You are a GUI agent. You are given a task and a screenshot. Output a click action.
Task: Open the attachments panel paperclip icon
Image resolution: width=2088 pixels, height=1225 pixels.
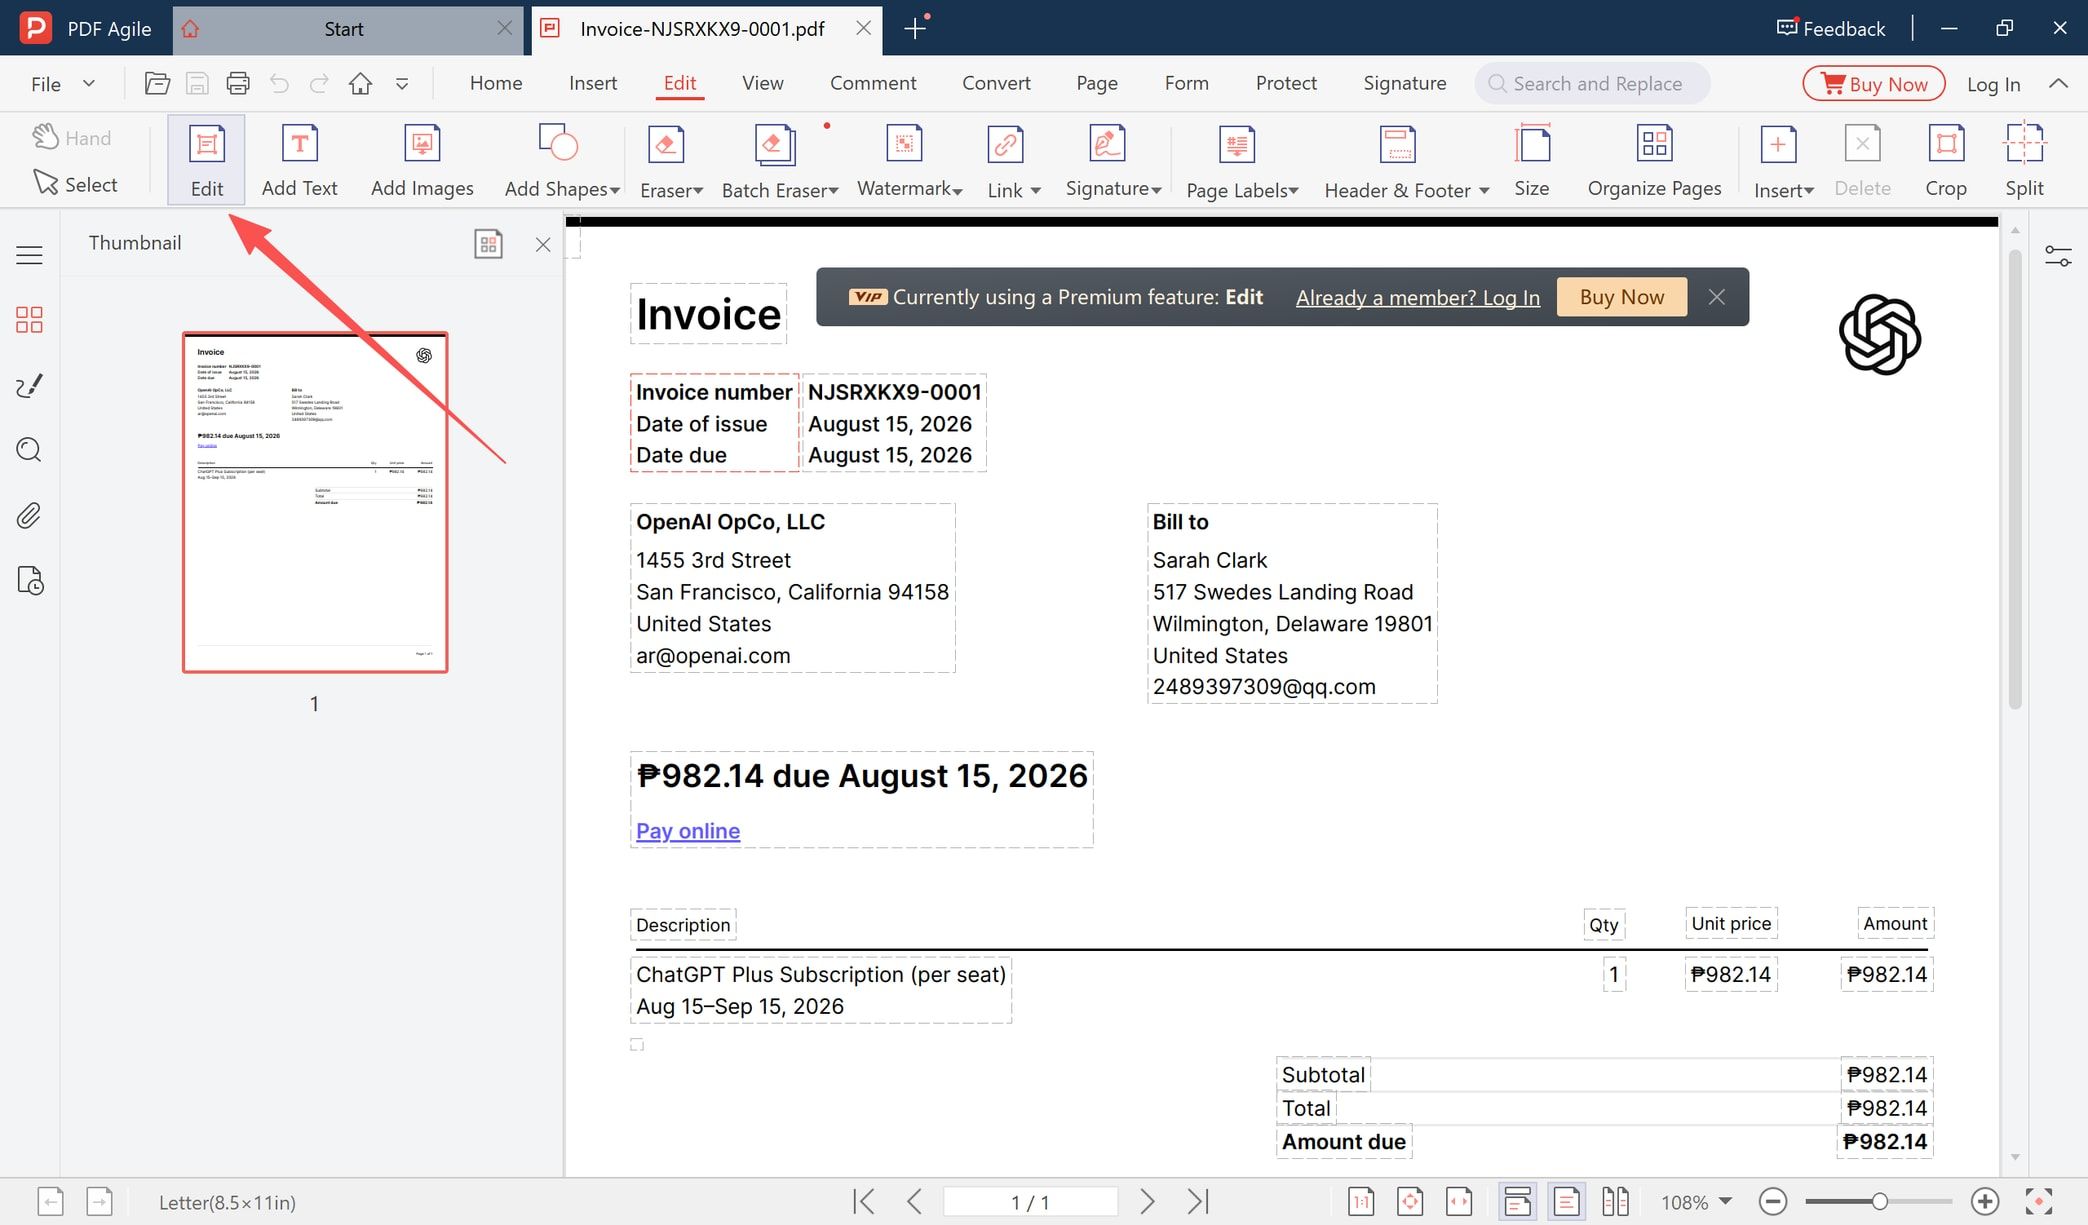point(29,516)
